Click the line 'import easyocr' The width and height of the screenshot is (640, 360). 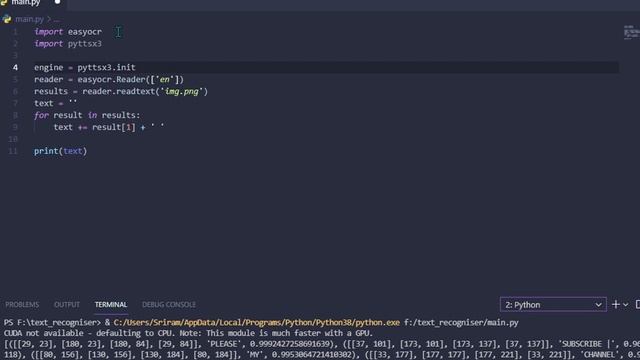pyautogui.click(x=68, y=32)
